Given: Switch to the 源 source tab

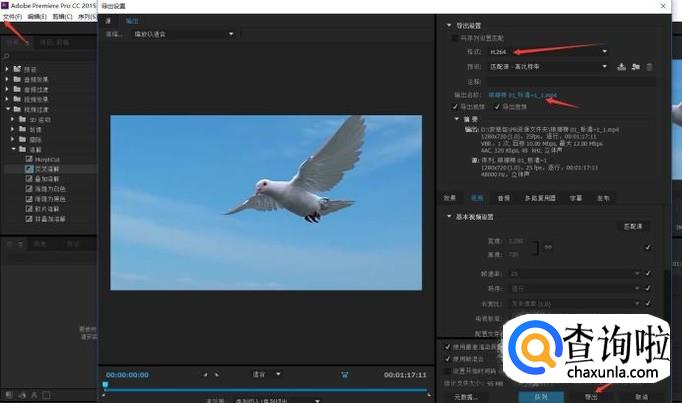Looking at the screenshot, I should pos(108,21).
